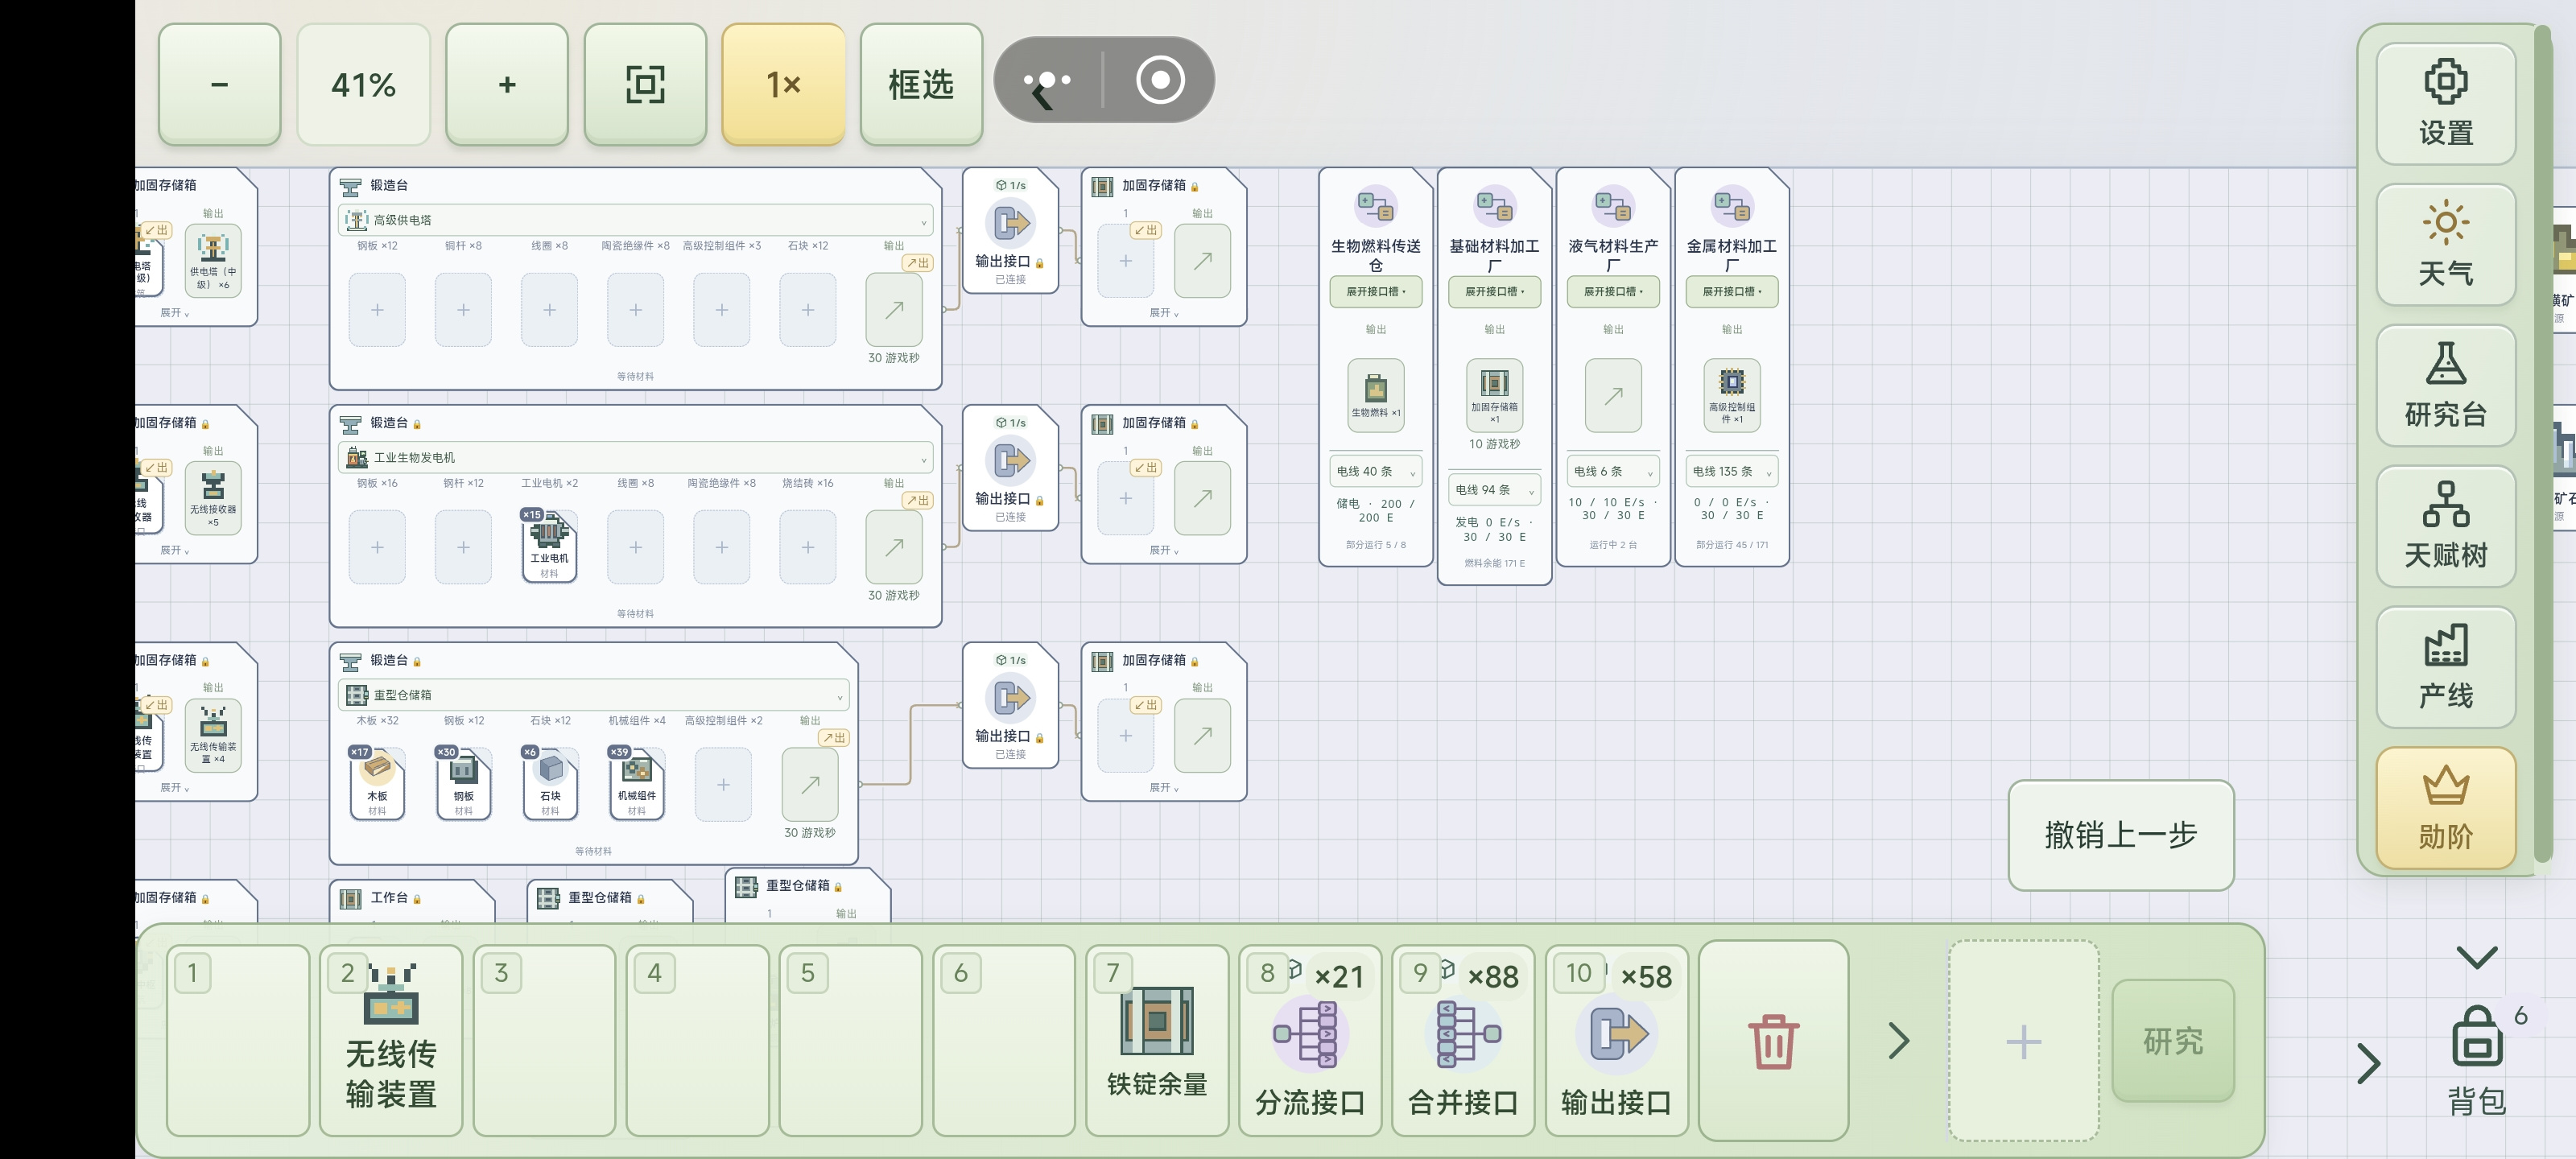Click the 研究 button in hotbar

click(2172, 1041)
